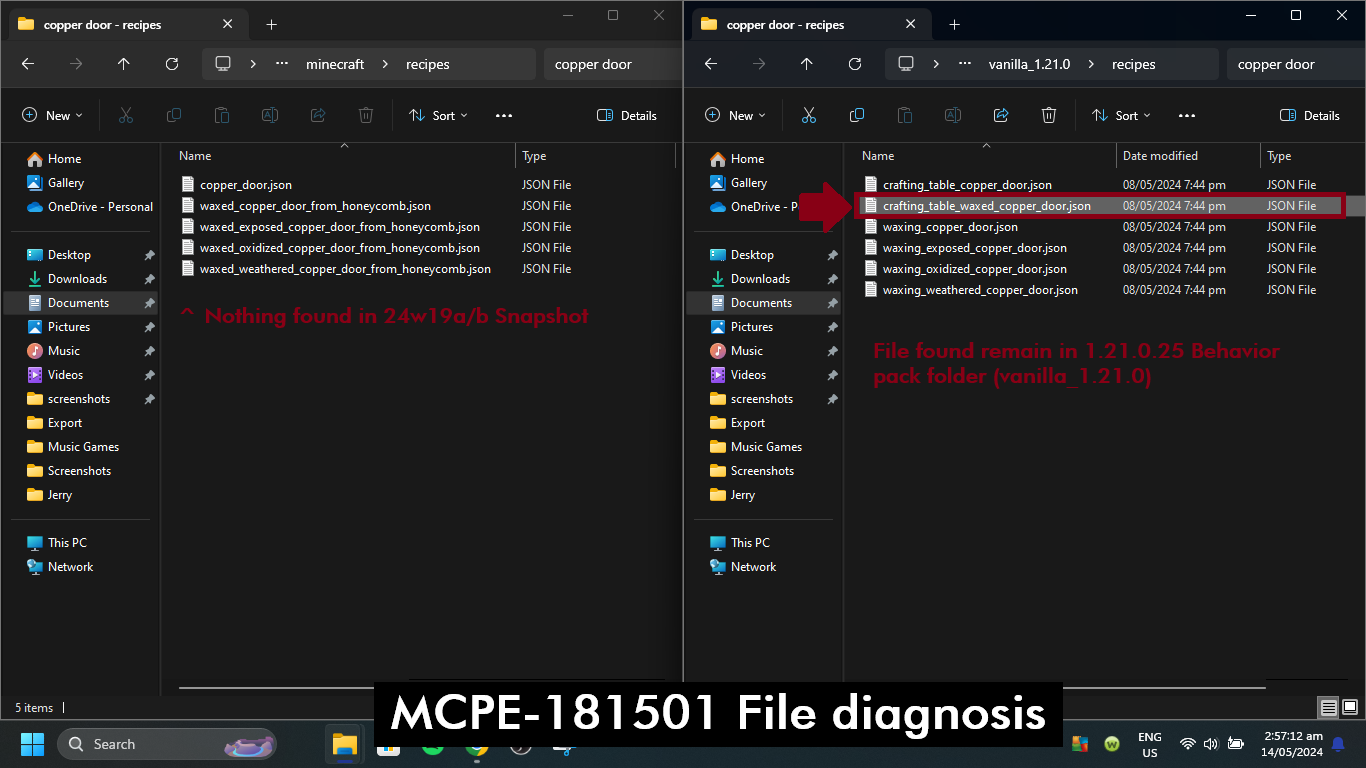Select the right window's copper door - recipes tab
Image resolution: width=1366 pixels, height=768 pixels.
(811, 25)
